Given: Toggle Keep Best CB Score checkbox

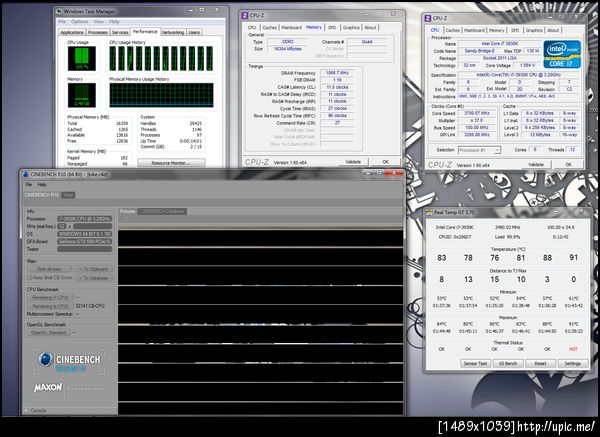Looking at the screenshot, I should pyautogui.click(x=29, y=277).
